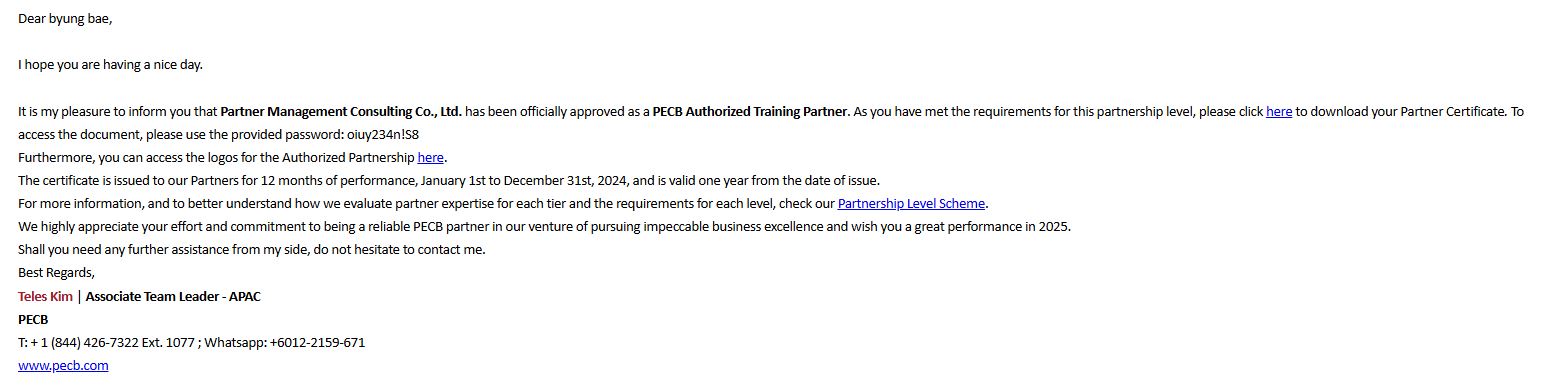
Task: Click the phone number +1 (844) 426-7322
Action: click(84, 343)
